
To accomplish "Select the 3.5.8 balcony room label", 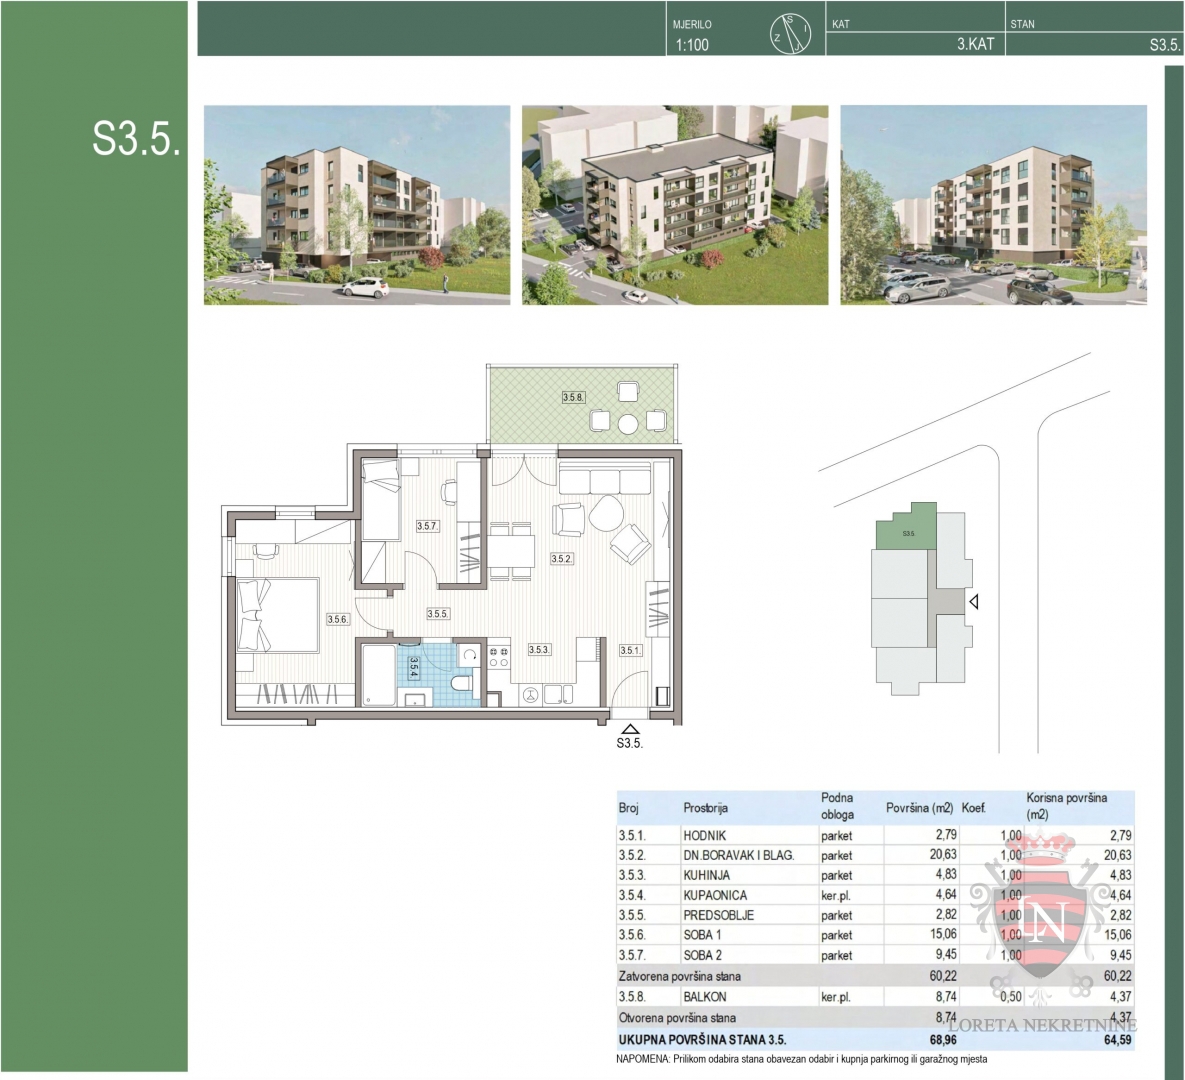I will pyautogui.click(x=572, y=397).
